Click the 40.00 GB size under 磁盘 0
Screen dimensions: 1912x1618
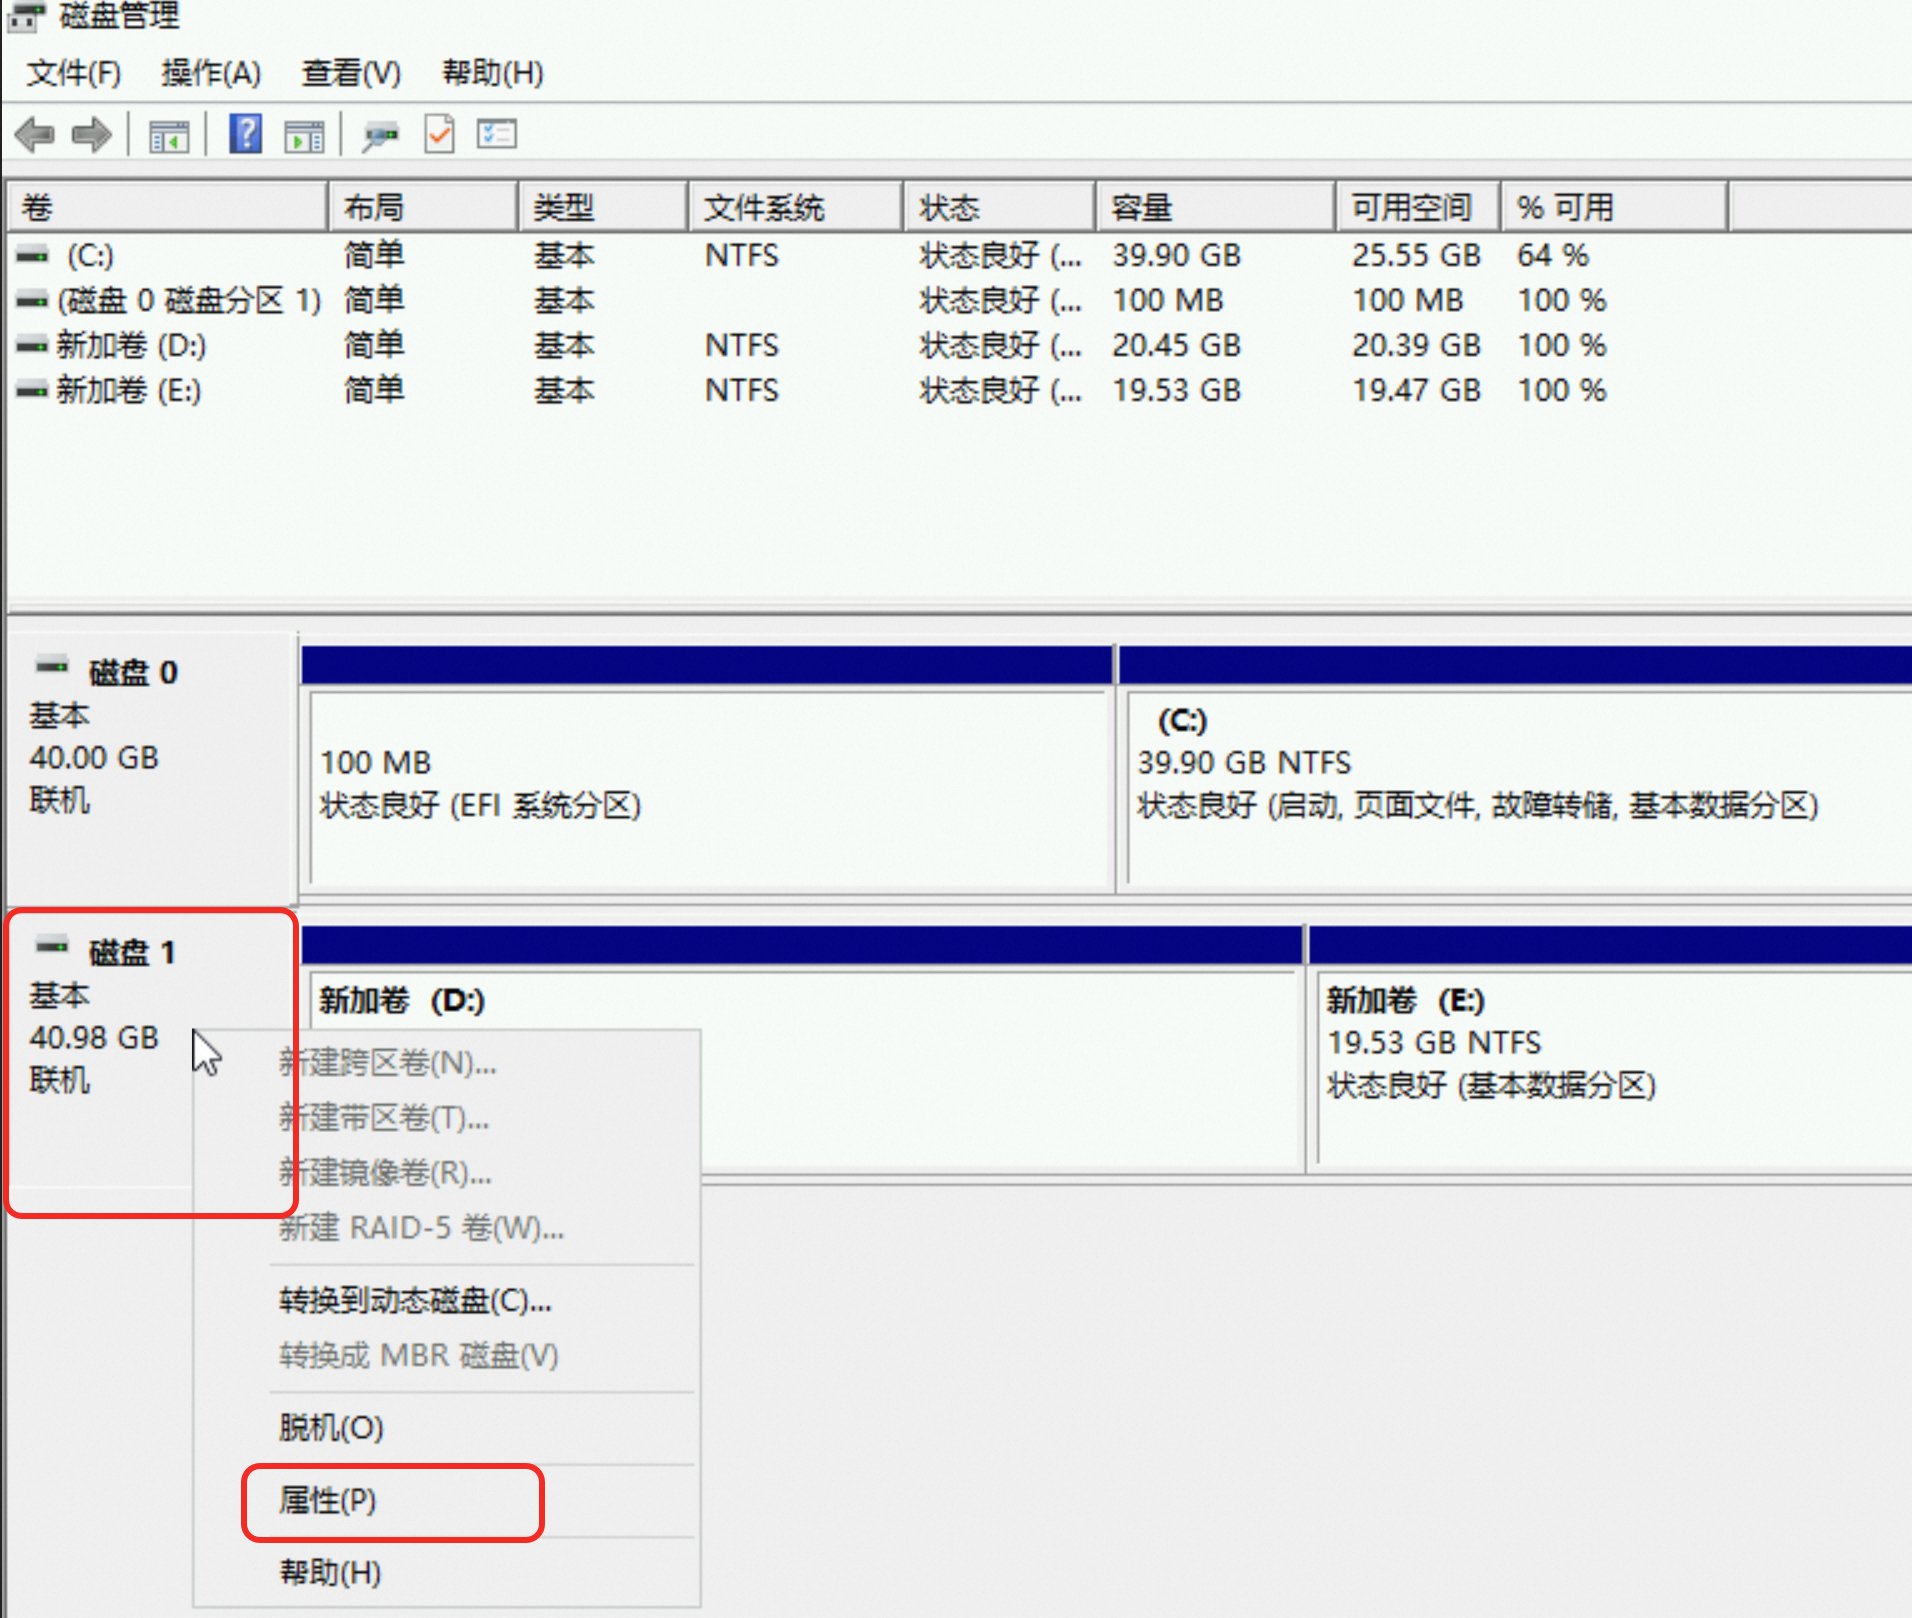(x=94, y=758)
